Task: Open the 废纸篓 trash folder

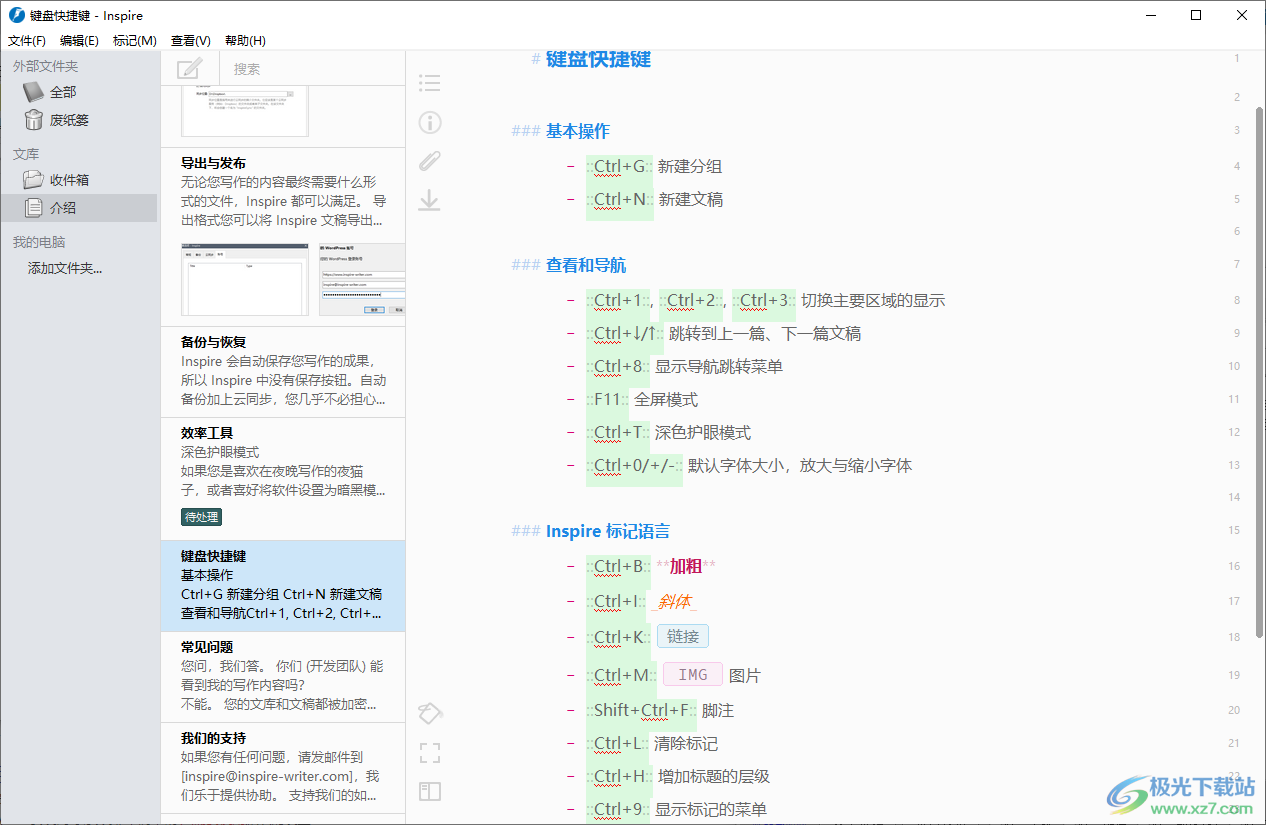Action: click(68, 120)
